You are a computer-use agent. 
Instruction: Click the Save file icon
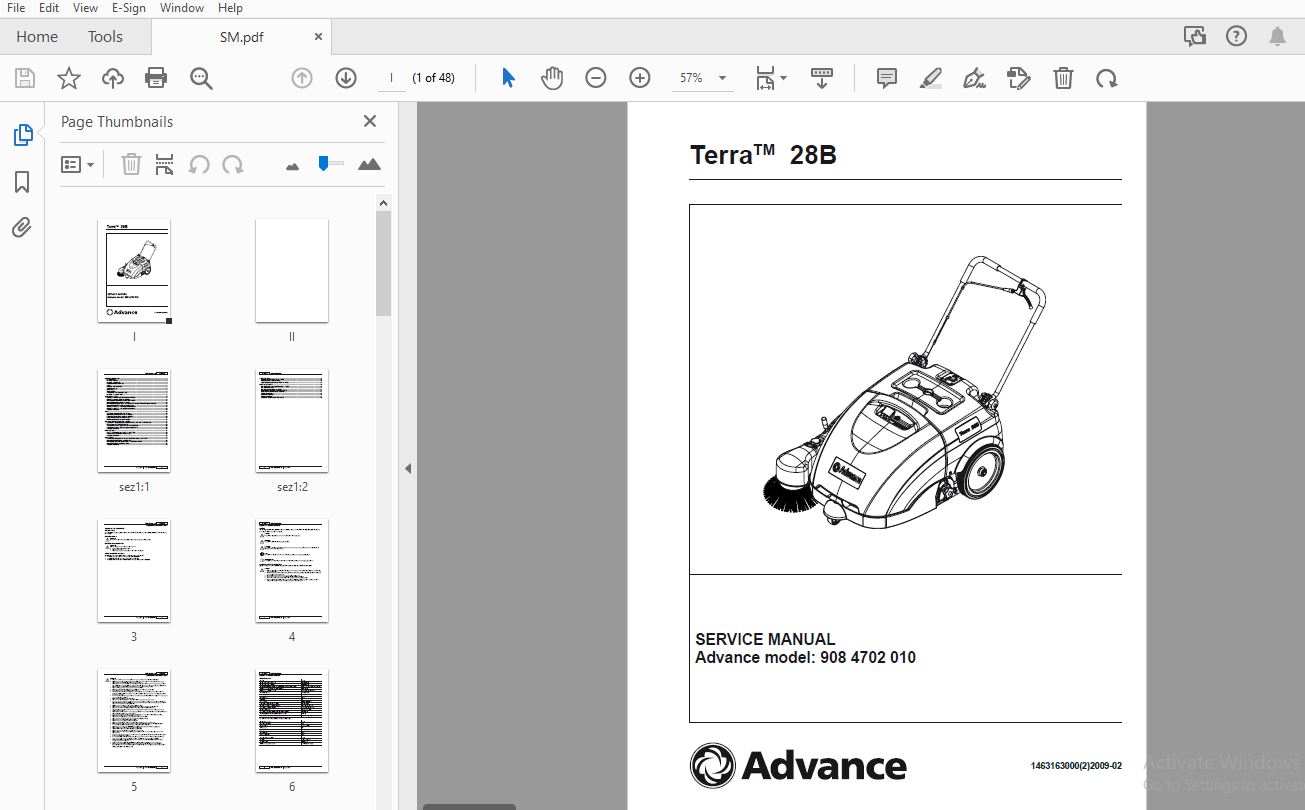point(25,78)
